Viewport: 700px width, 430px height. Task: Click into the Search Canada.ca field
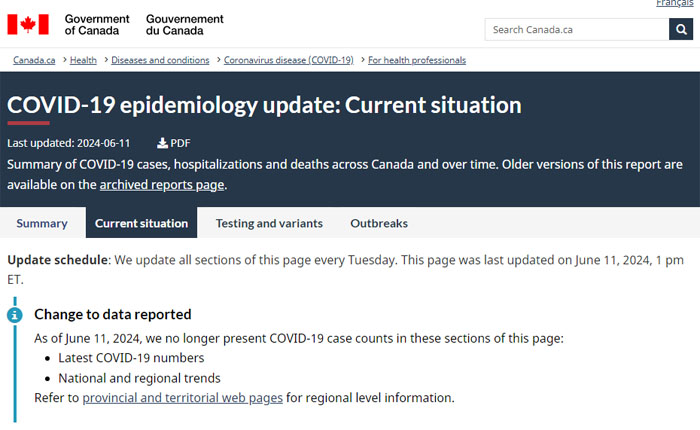[x=576, y=29]
